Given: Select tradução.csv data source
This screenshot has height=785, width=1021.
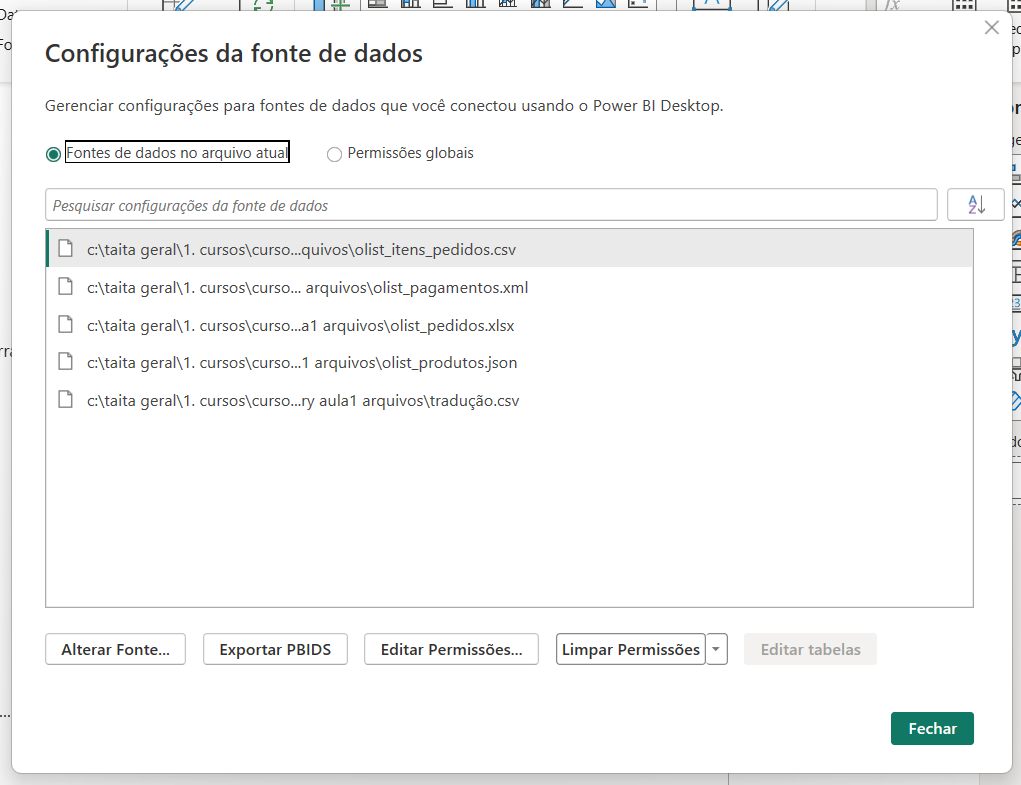Looking at the screenshot, I should 509,400.
